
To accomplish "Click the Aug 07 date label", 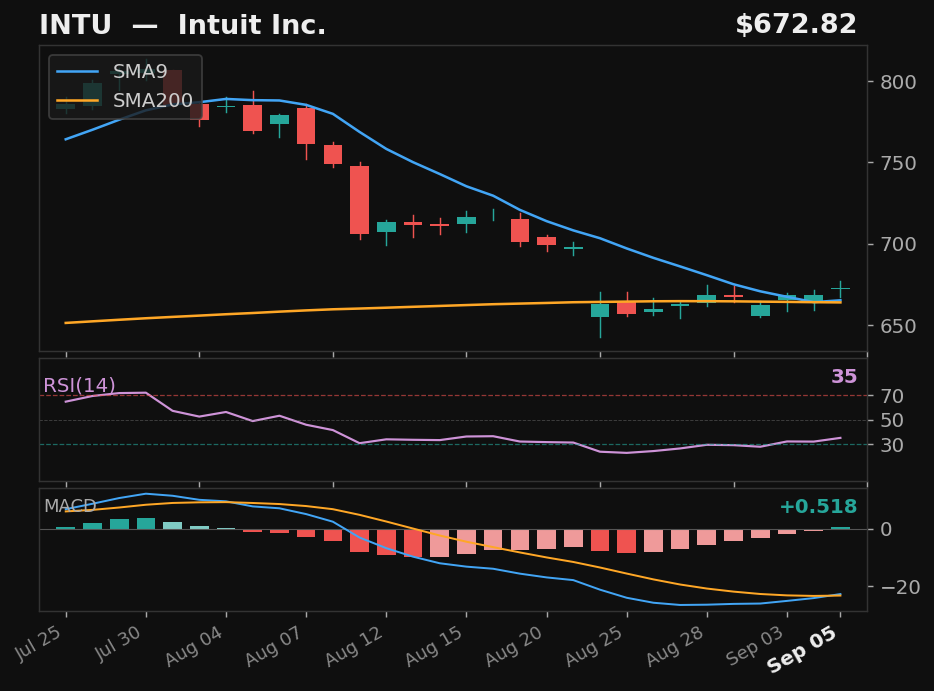I will 274,646.
